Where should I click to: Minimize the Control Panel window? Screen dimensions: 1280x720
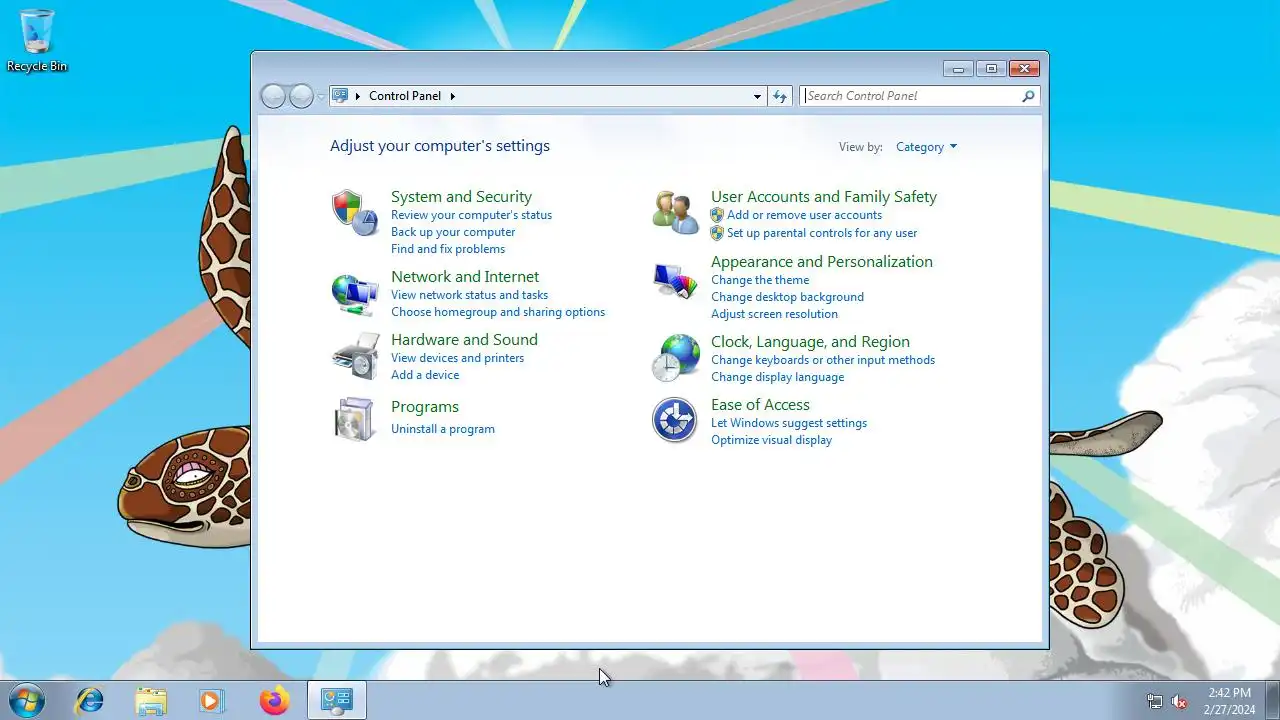[x=958, y=69]
